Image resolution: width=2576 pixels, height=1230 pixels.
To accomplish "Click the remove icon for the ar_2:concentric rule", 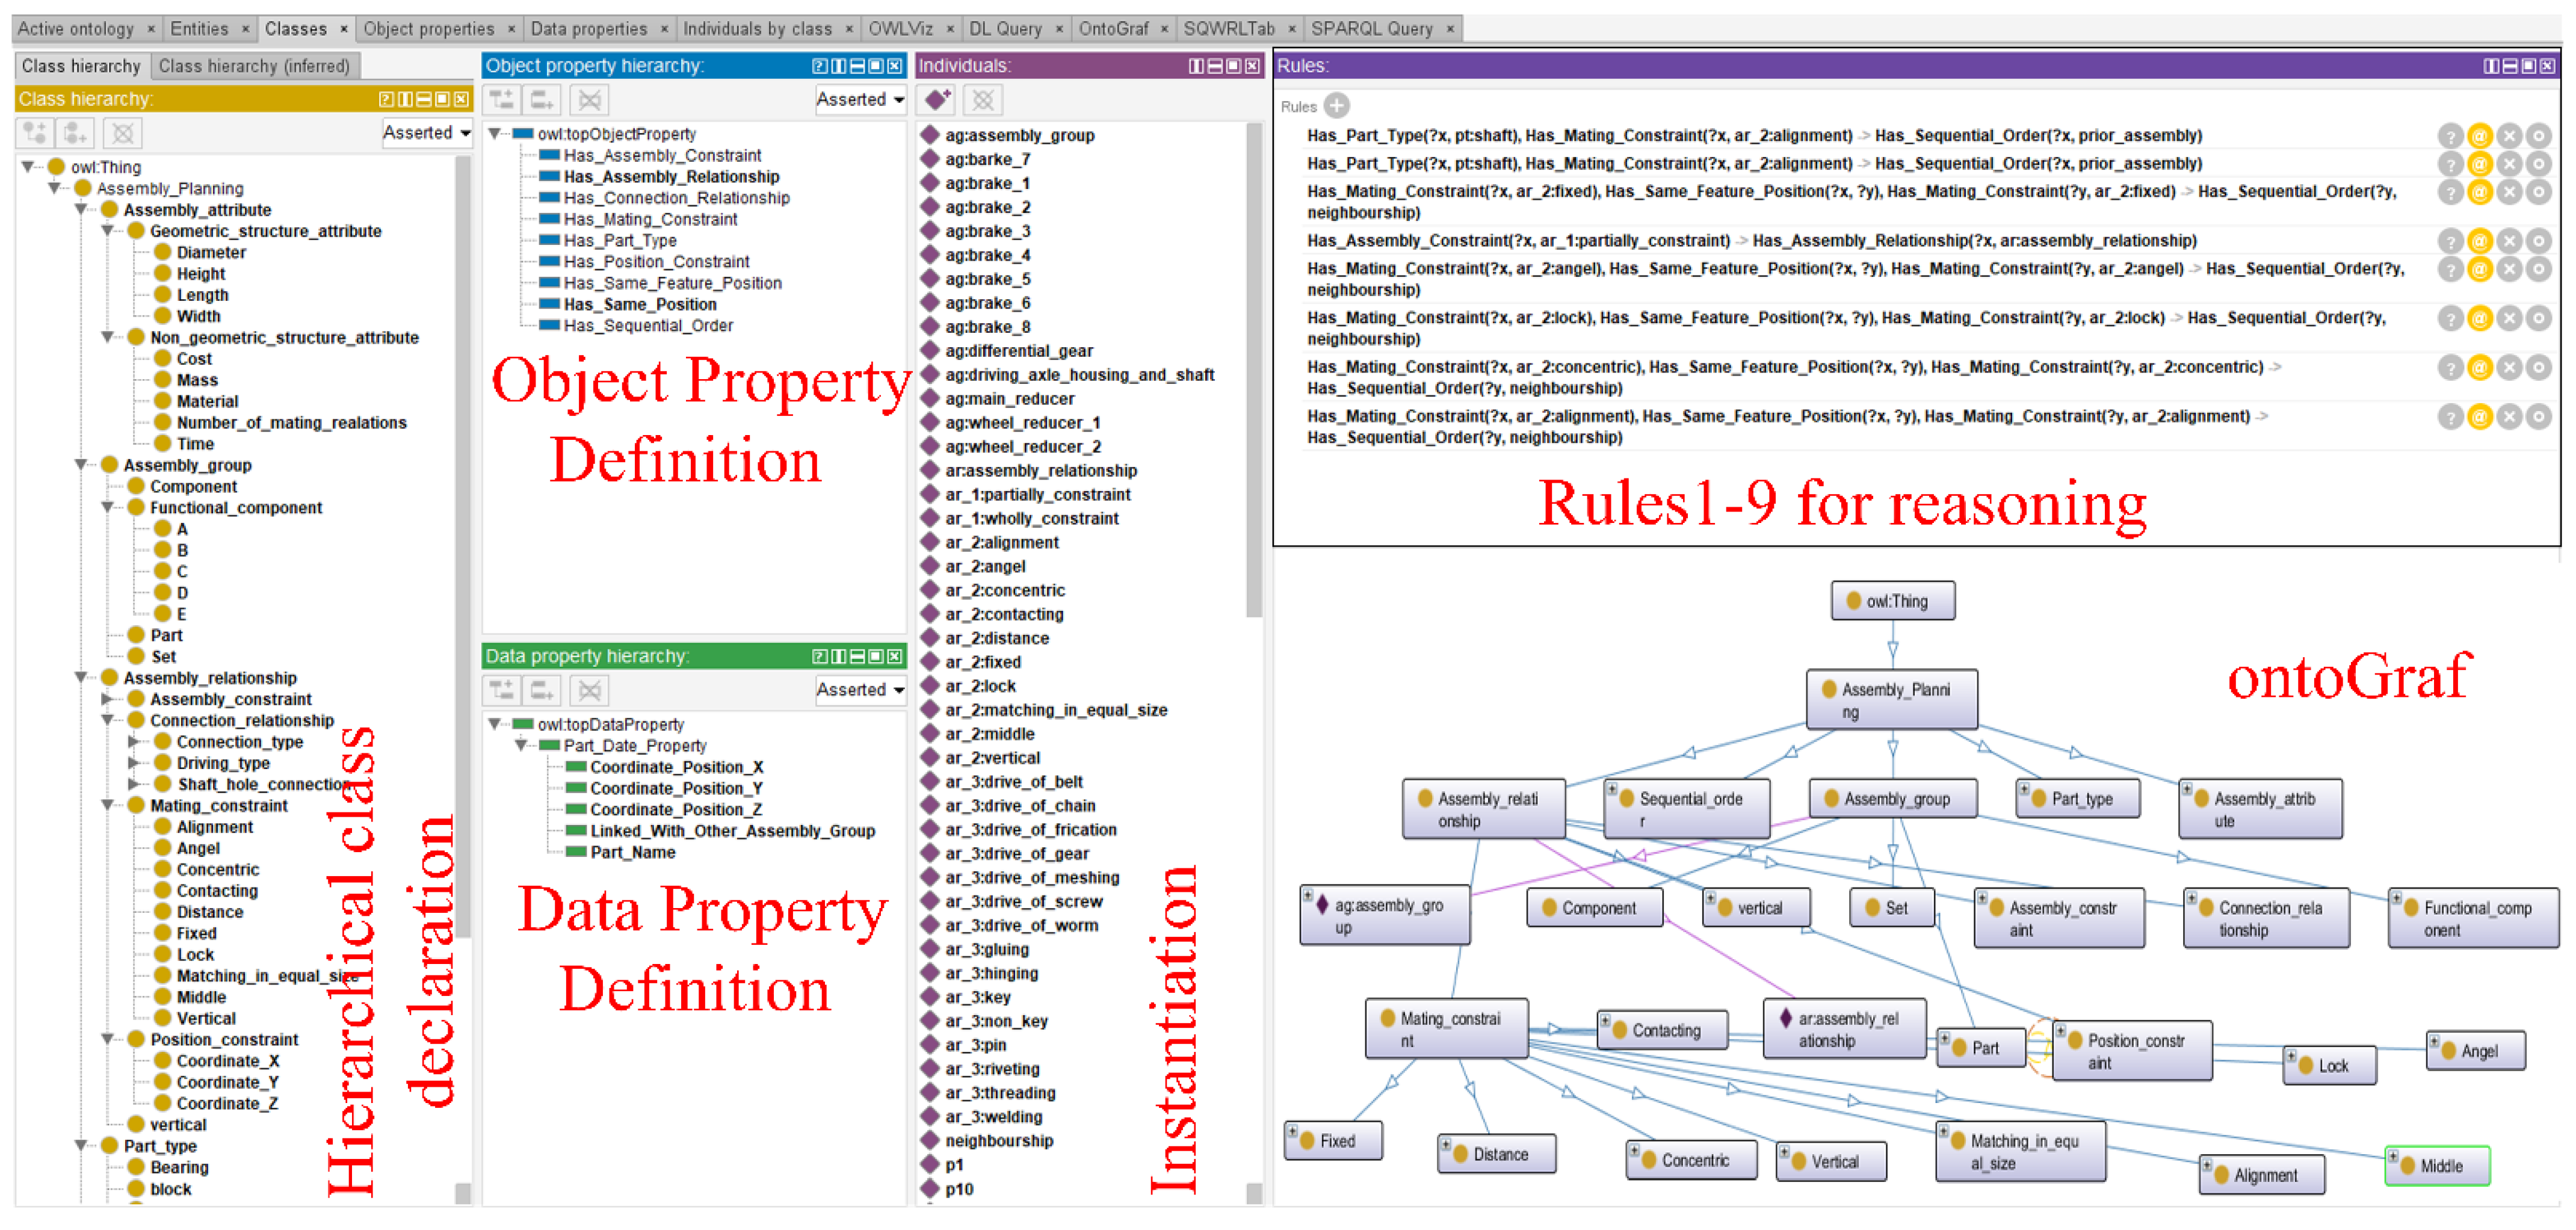I will [x=2509, y=368].
